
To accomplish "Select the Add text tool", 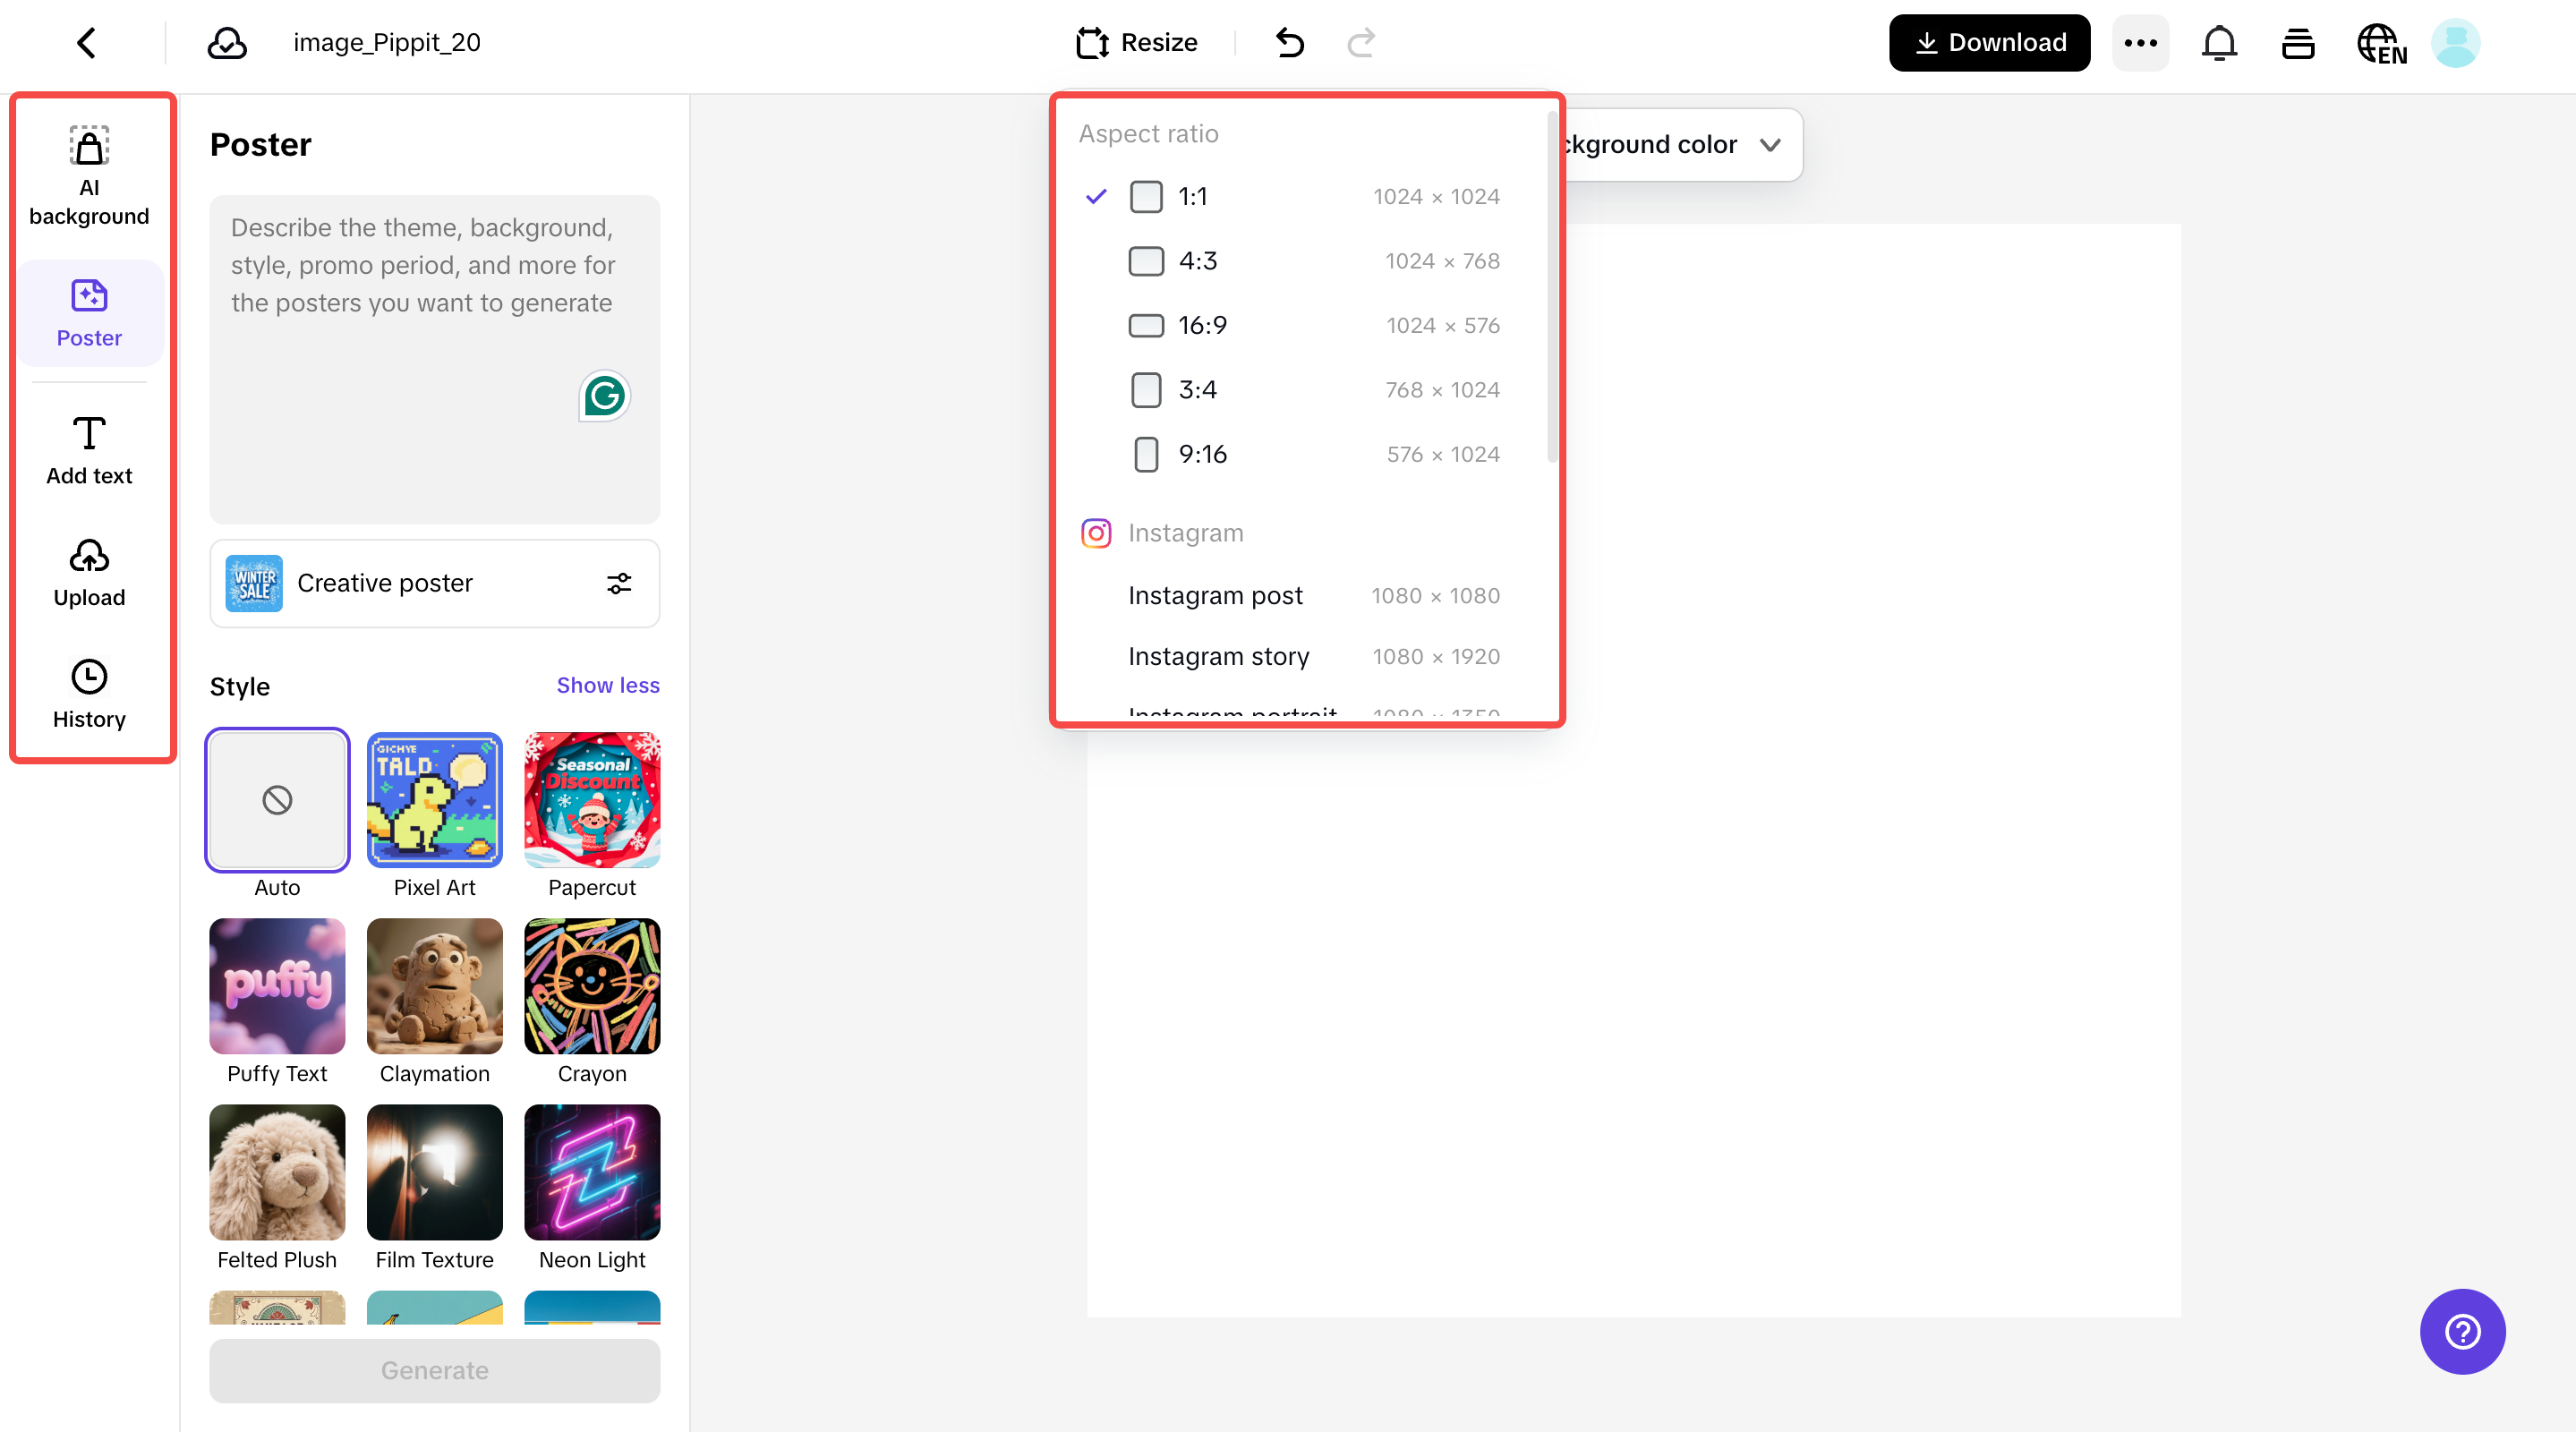I will (89, 450).
